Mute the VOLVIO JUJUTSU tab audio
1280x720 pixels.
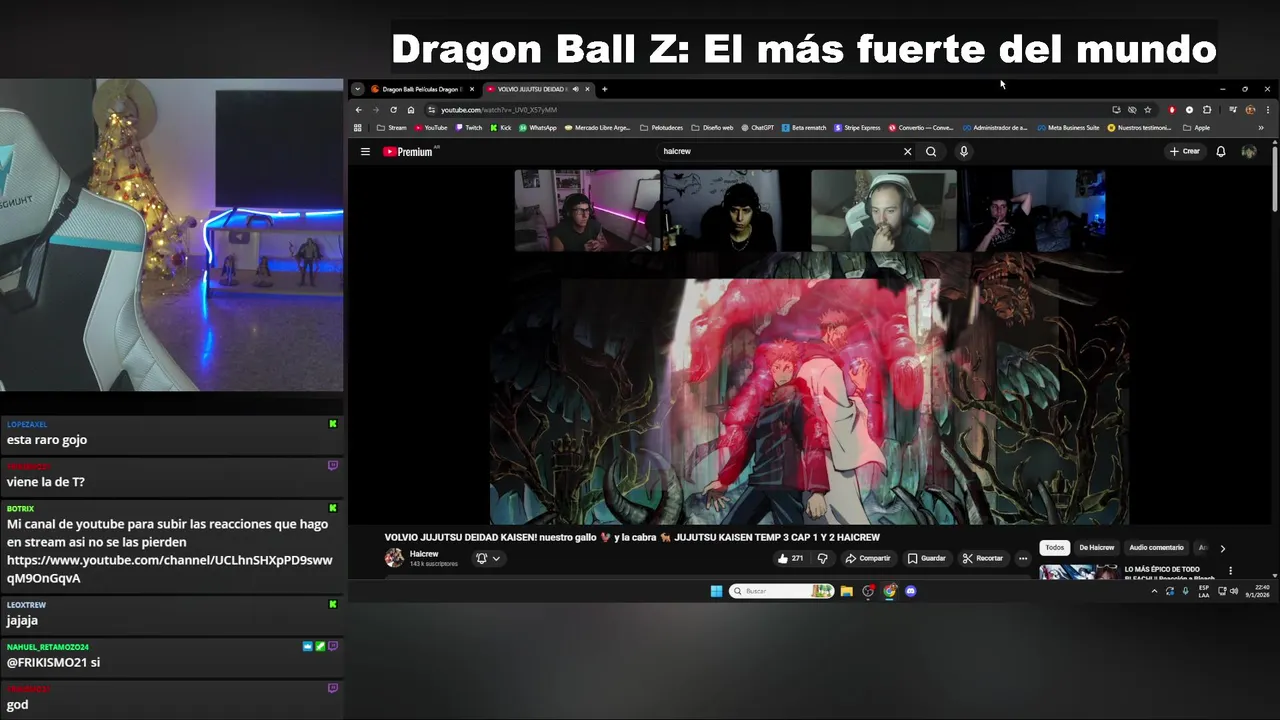click(575, 89)
